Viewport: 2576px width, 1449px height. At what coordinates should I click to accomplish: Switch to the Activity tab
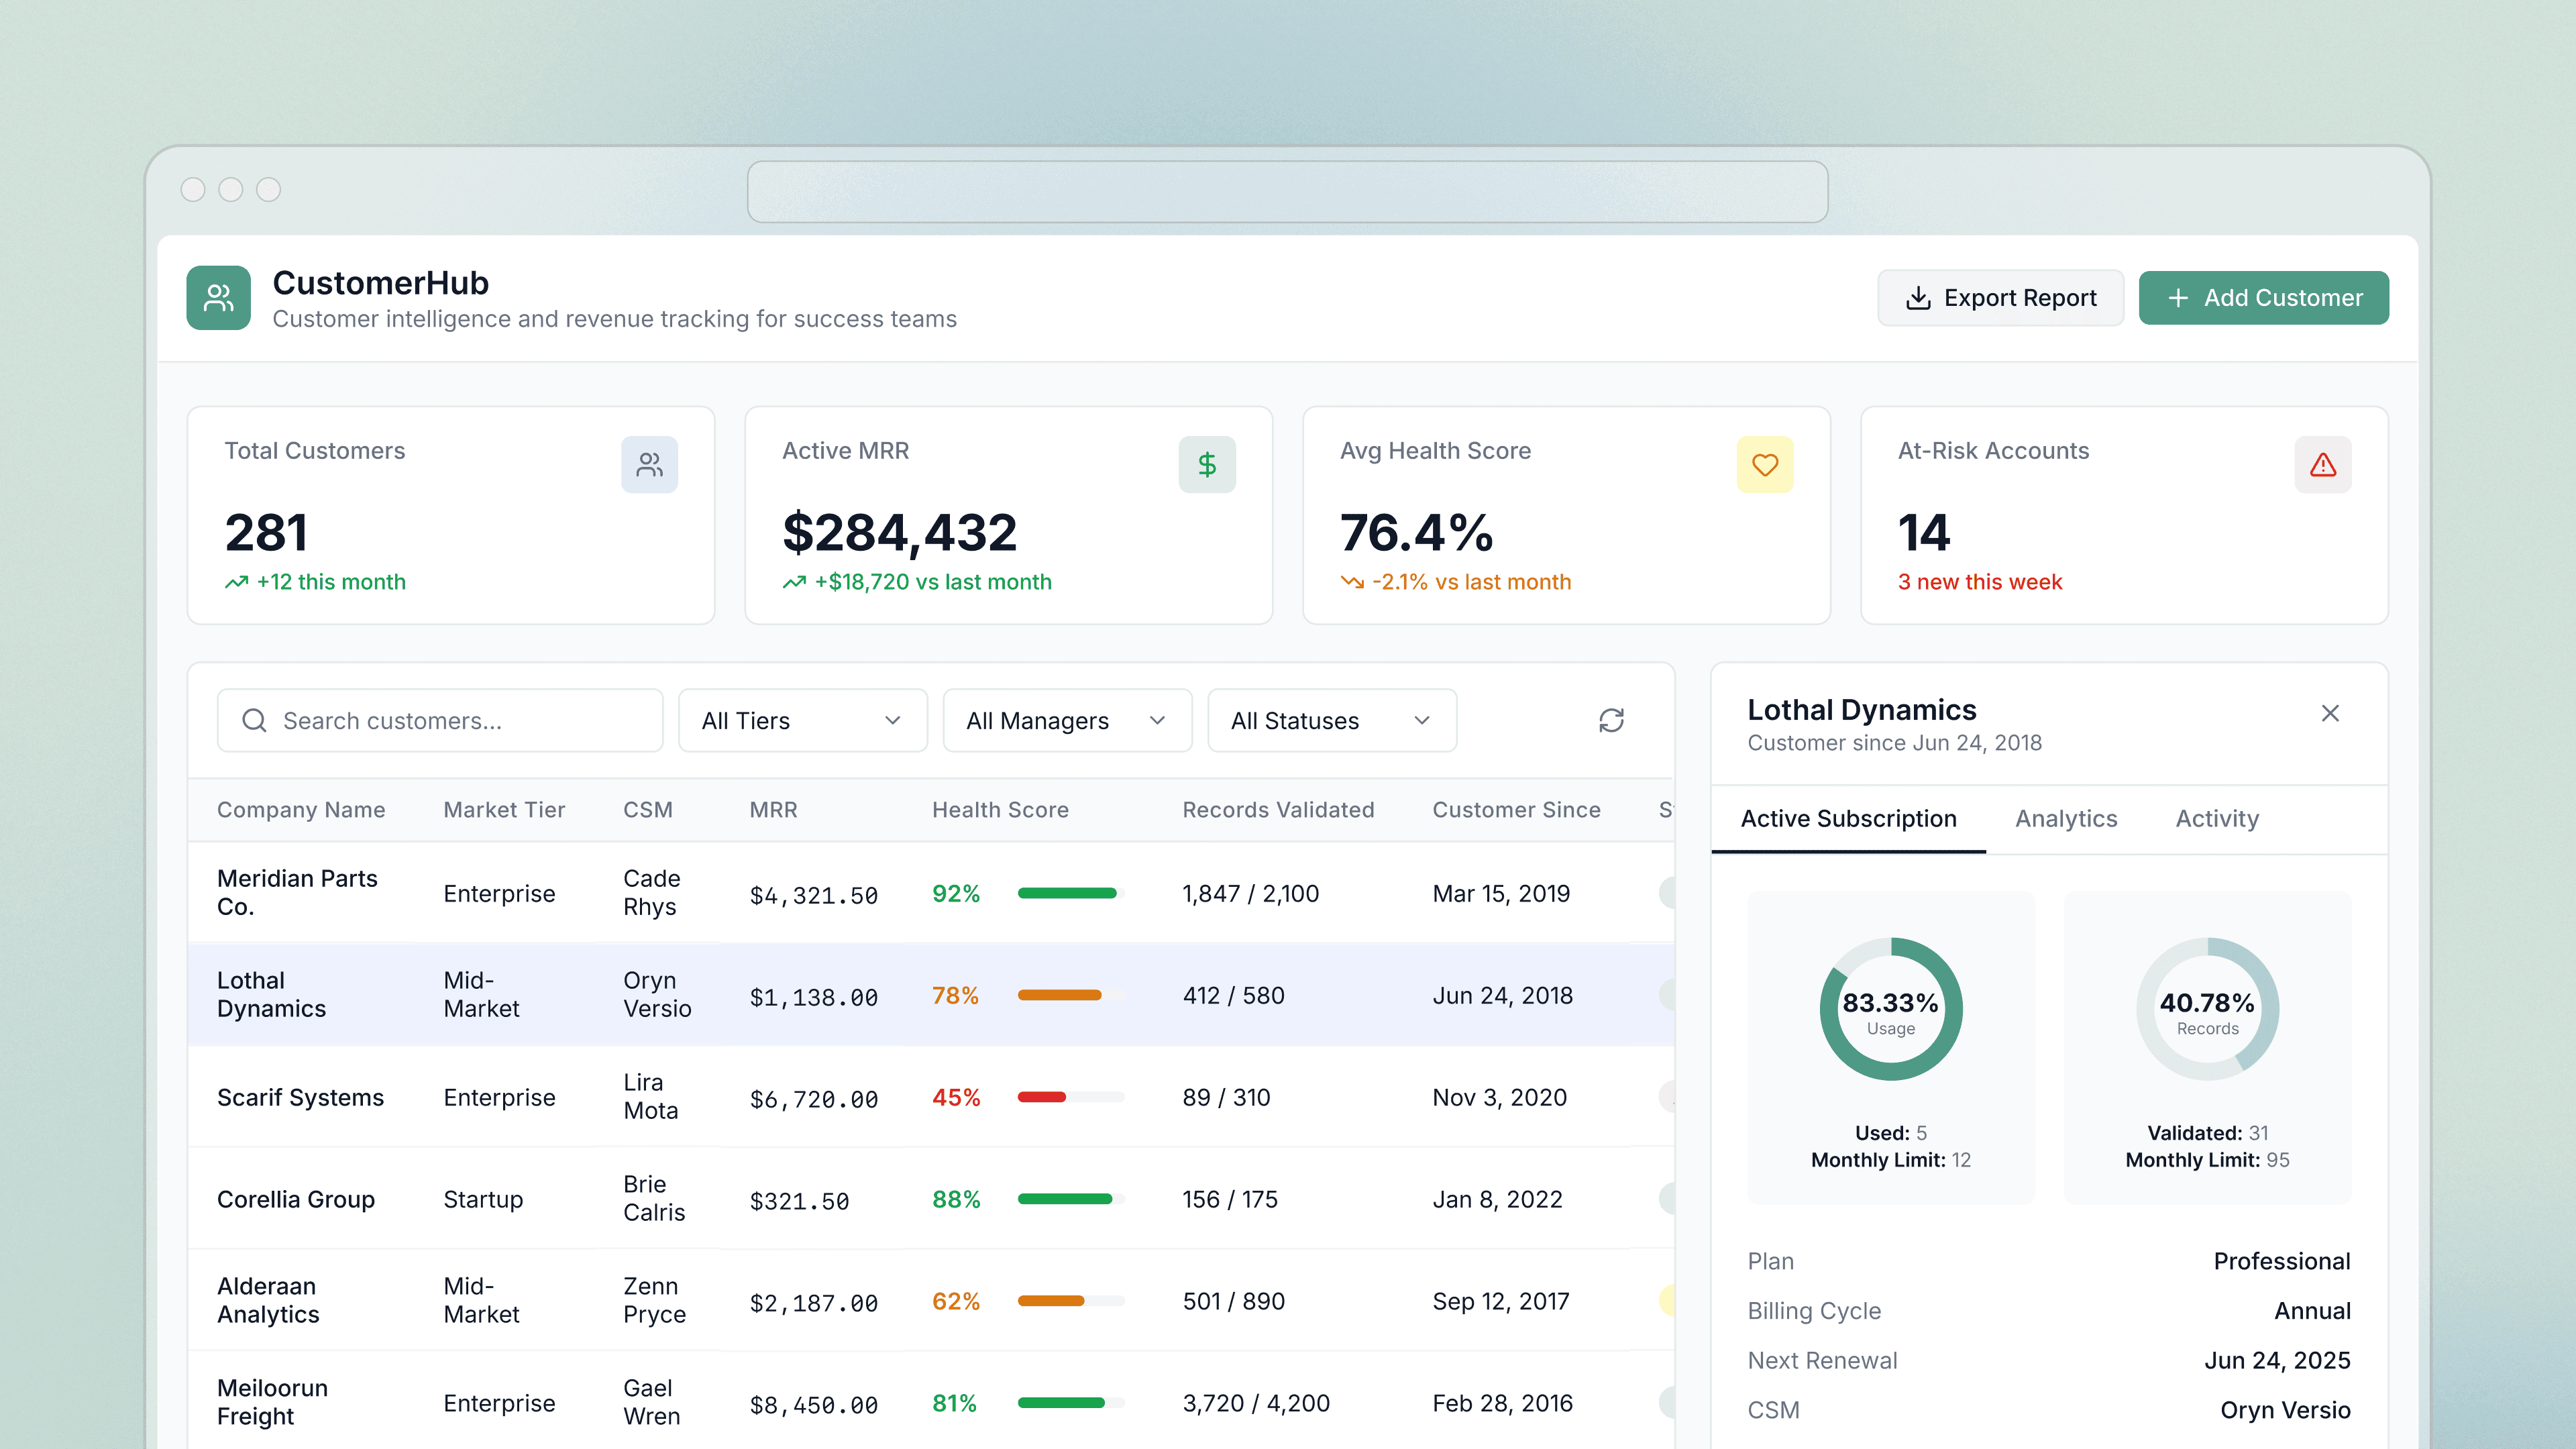pos(2217,819)
